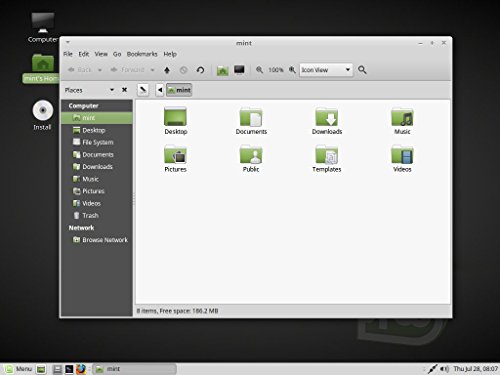Open the Places sidebar dropdown
Image resolution: width=500 pixels, height=375 pixels.
[x=112, y=90]
